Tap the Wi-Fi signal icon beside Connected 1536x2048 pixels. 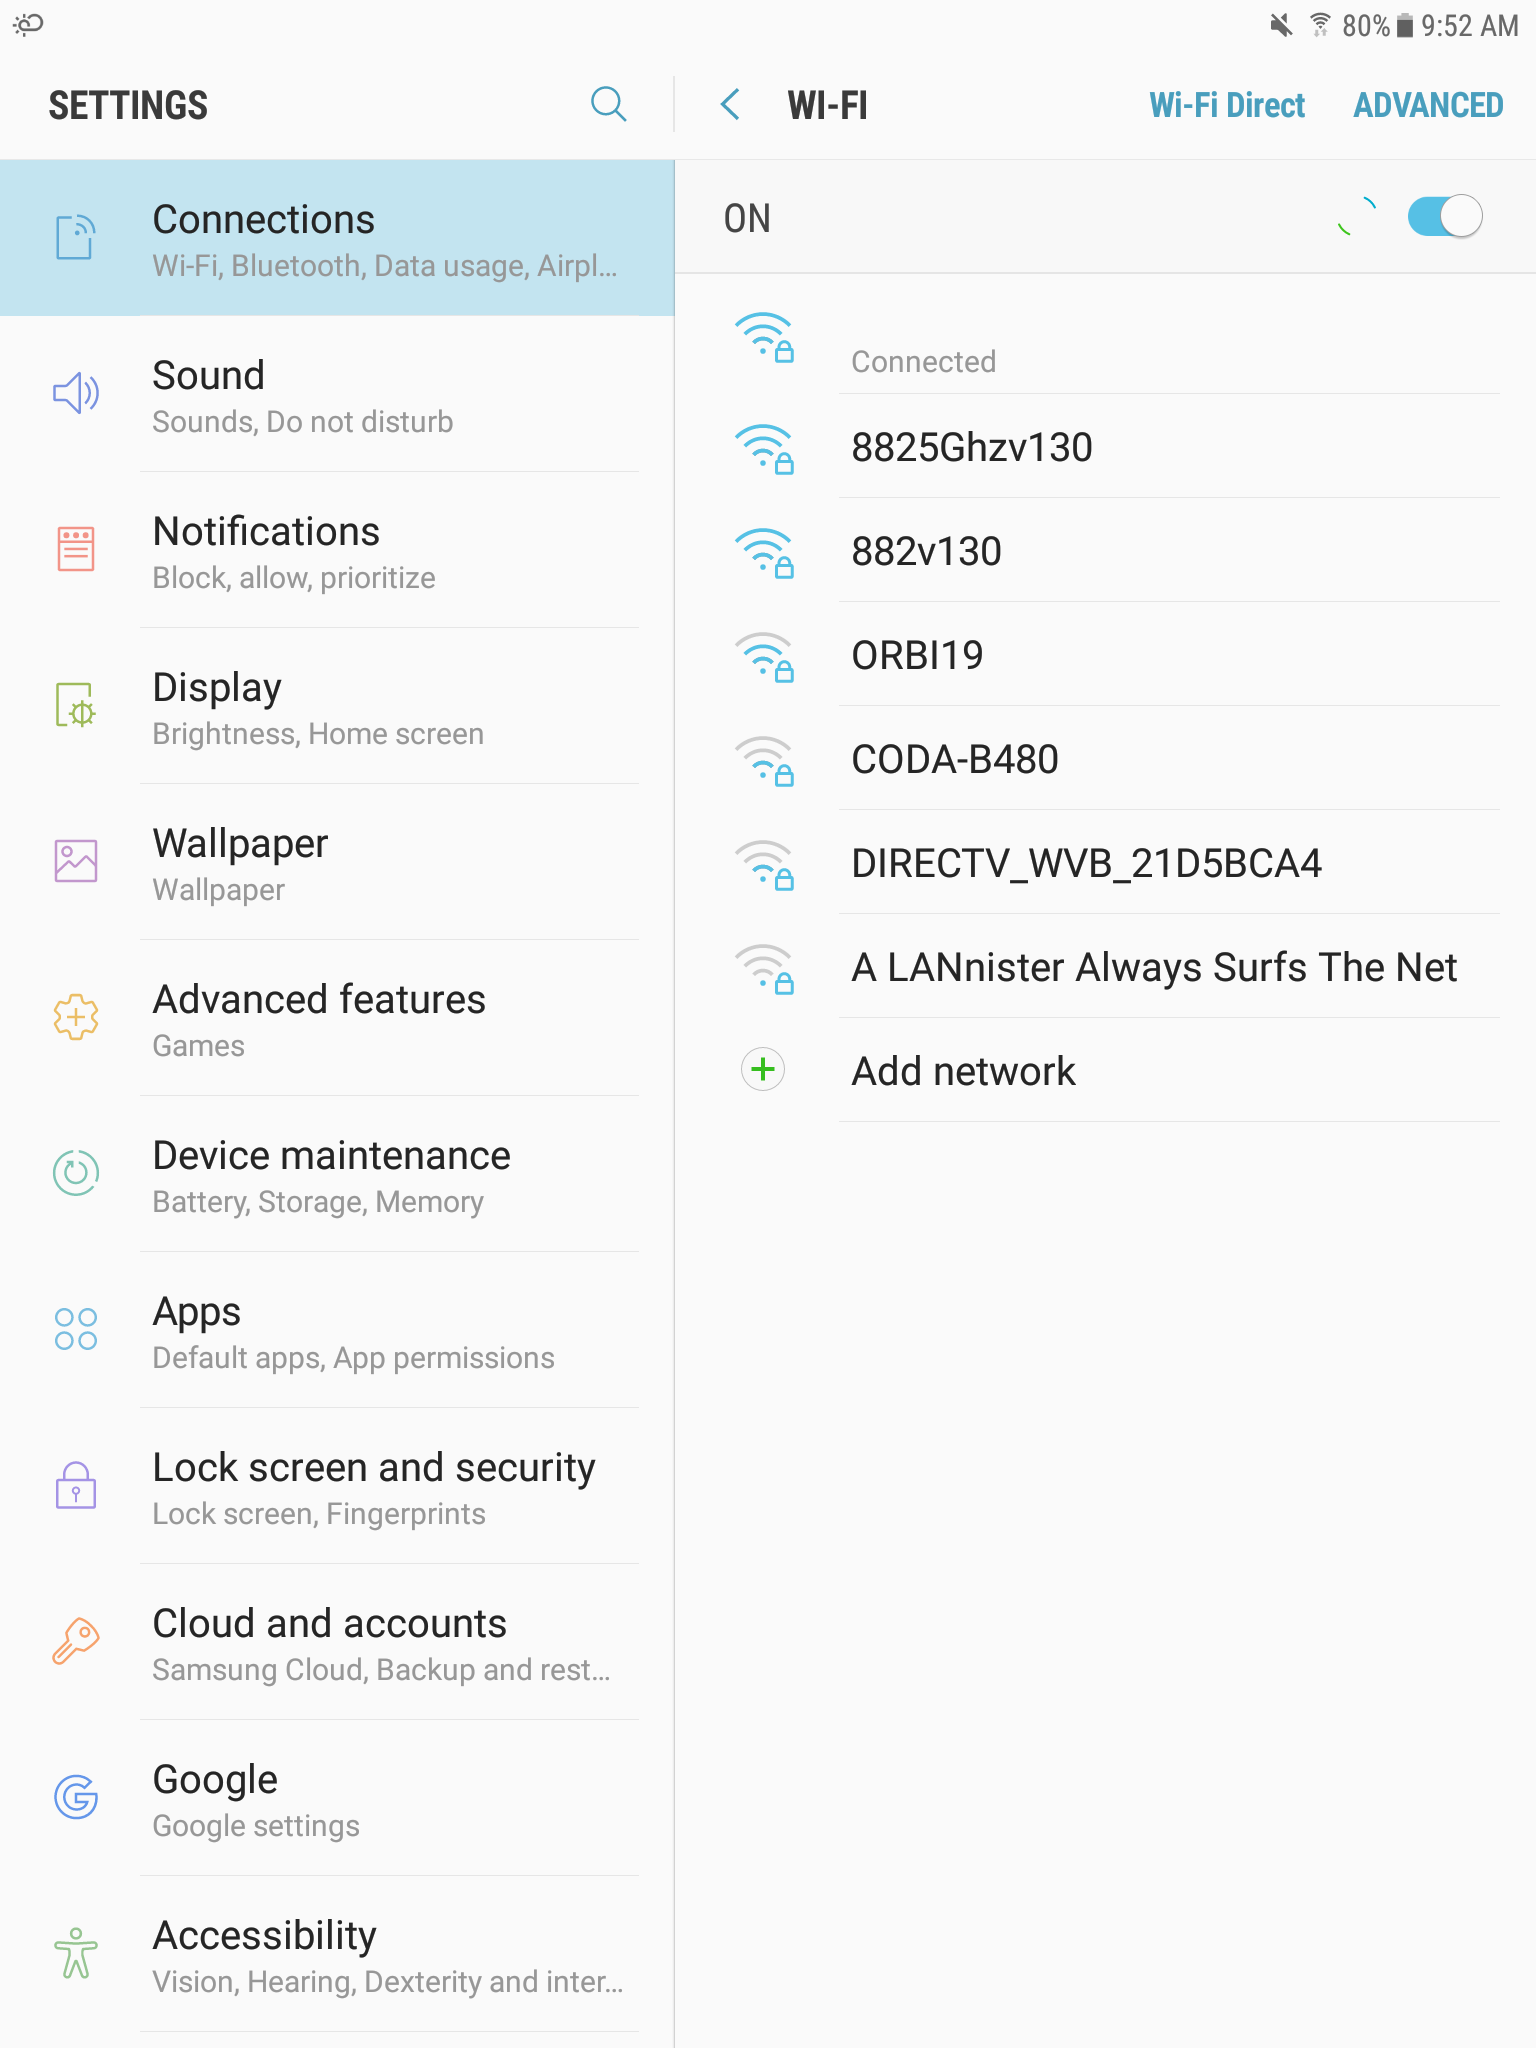point(764,337)
